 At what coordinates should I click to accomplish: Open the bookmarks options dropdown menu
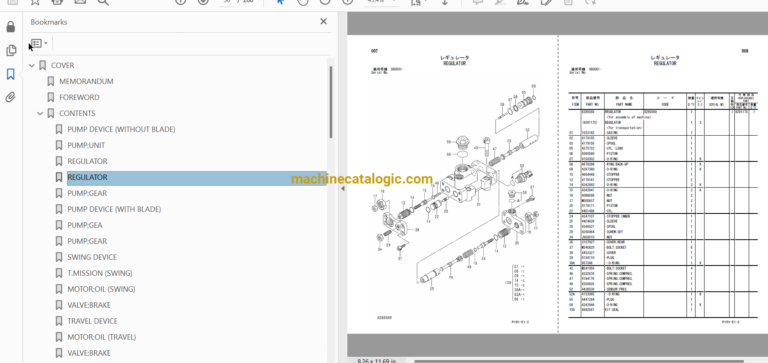click(x=39, y=44)
